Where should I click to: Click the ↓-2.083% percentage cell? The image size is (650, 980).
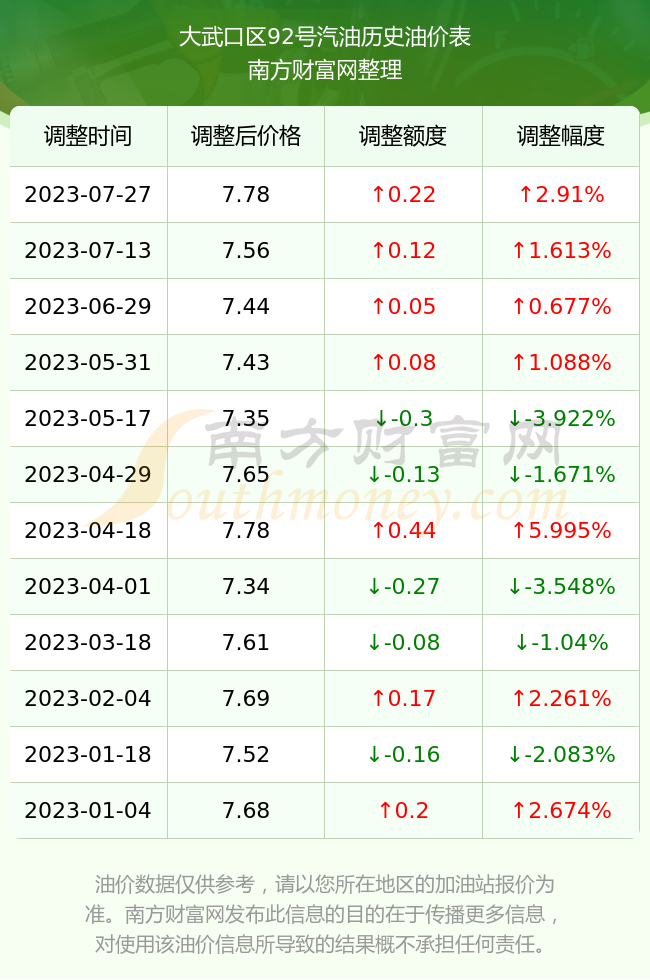(x=561, y=755)
